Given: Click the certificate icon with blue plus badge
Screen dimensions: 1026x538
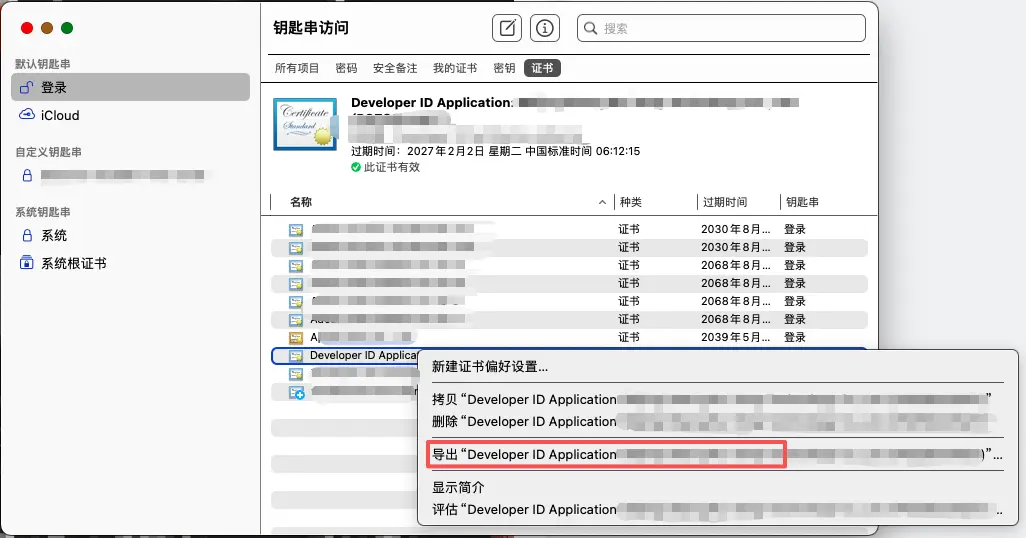Looking at the screenshot, I should pos(297,392).
